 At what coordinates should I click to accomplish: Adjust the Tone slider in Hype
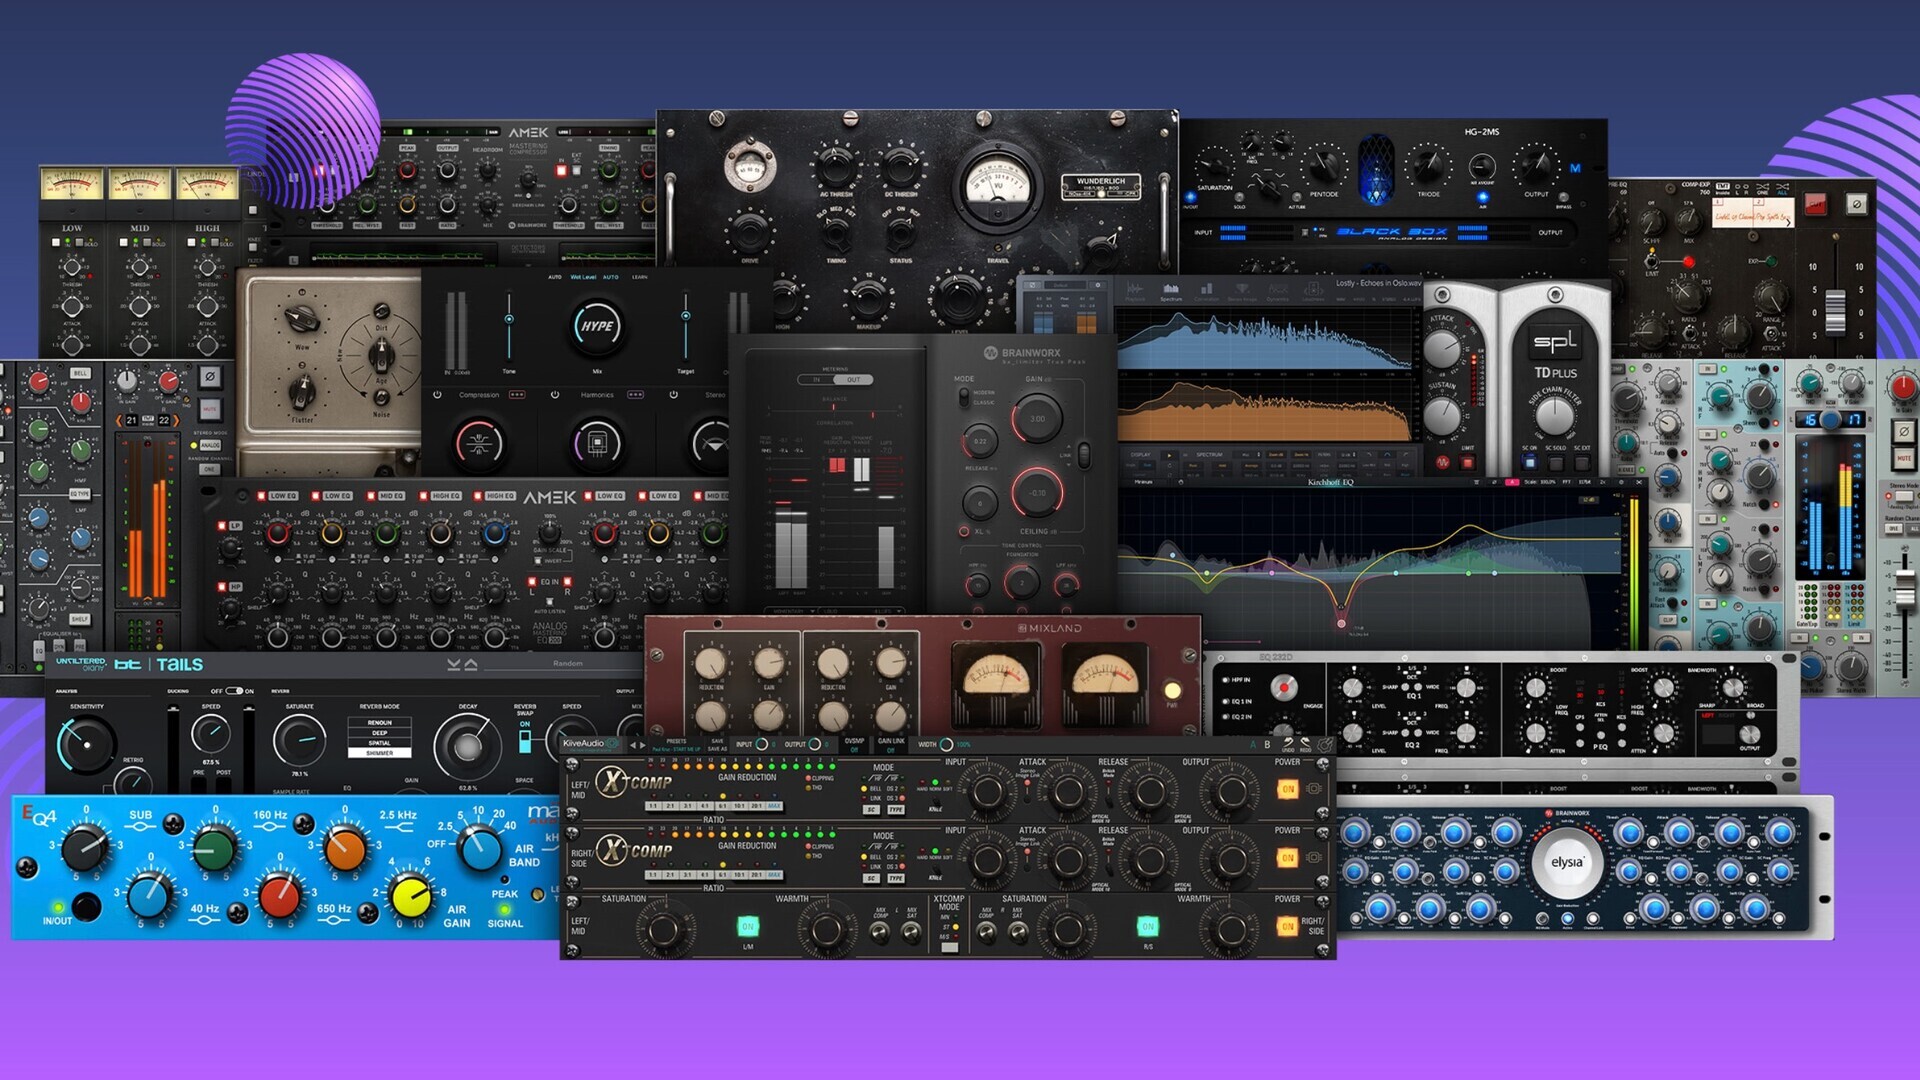tap(509, 319)
